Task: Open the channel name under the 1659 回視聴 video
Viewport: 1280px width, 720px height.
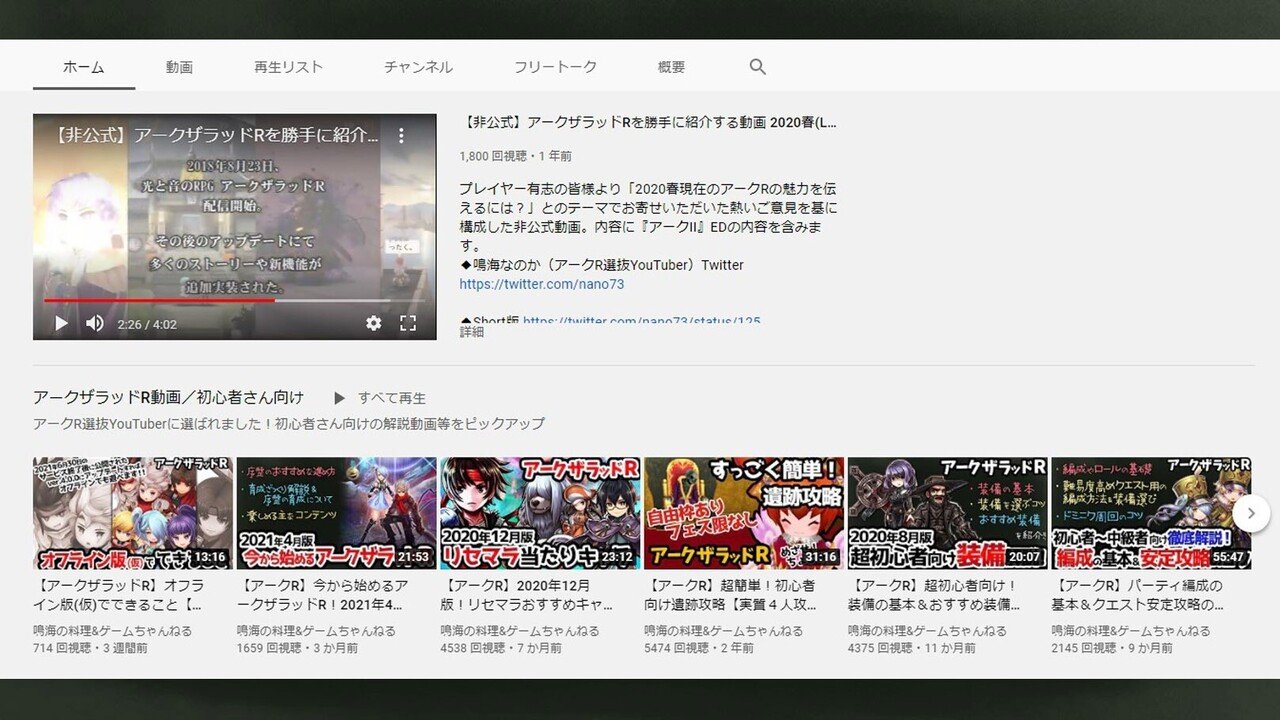Action: click(x=317, y=631)
